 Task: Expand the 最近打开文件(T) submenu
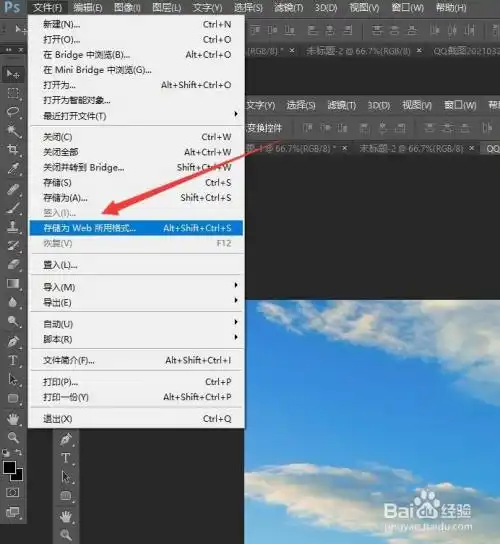click(x=137, y=116)
